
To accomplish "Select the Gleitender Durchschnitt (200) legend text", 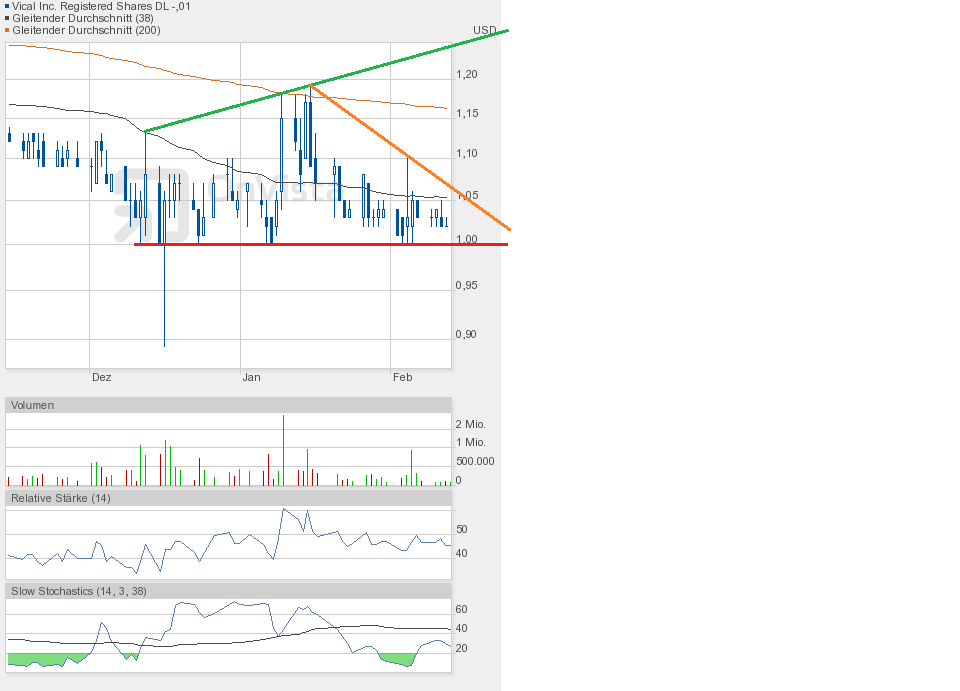I will pyautogui.click(x=86, y=31).
